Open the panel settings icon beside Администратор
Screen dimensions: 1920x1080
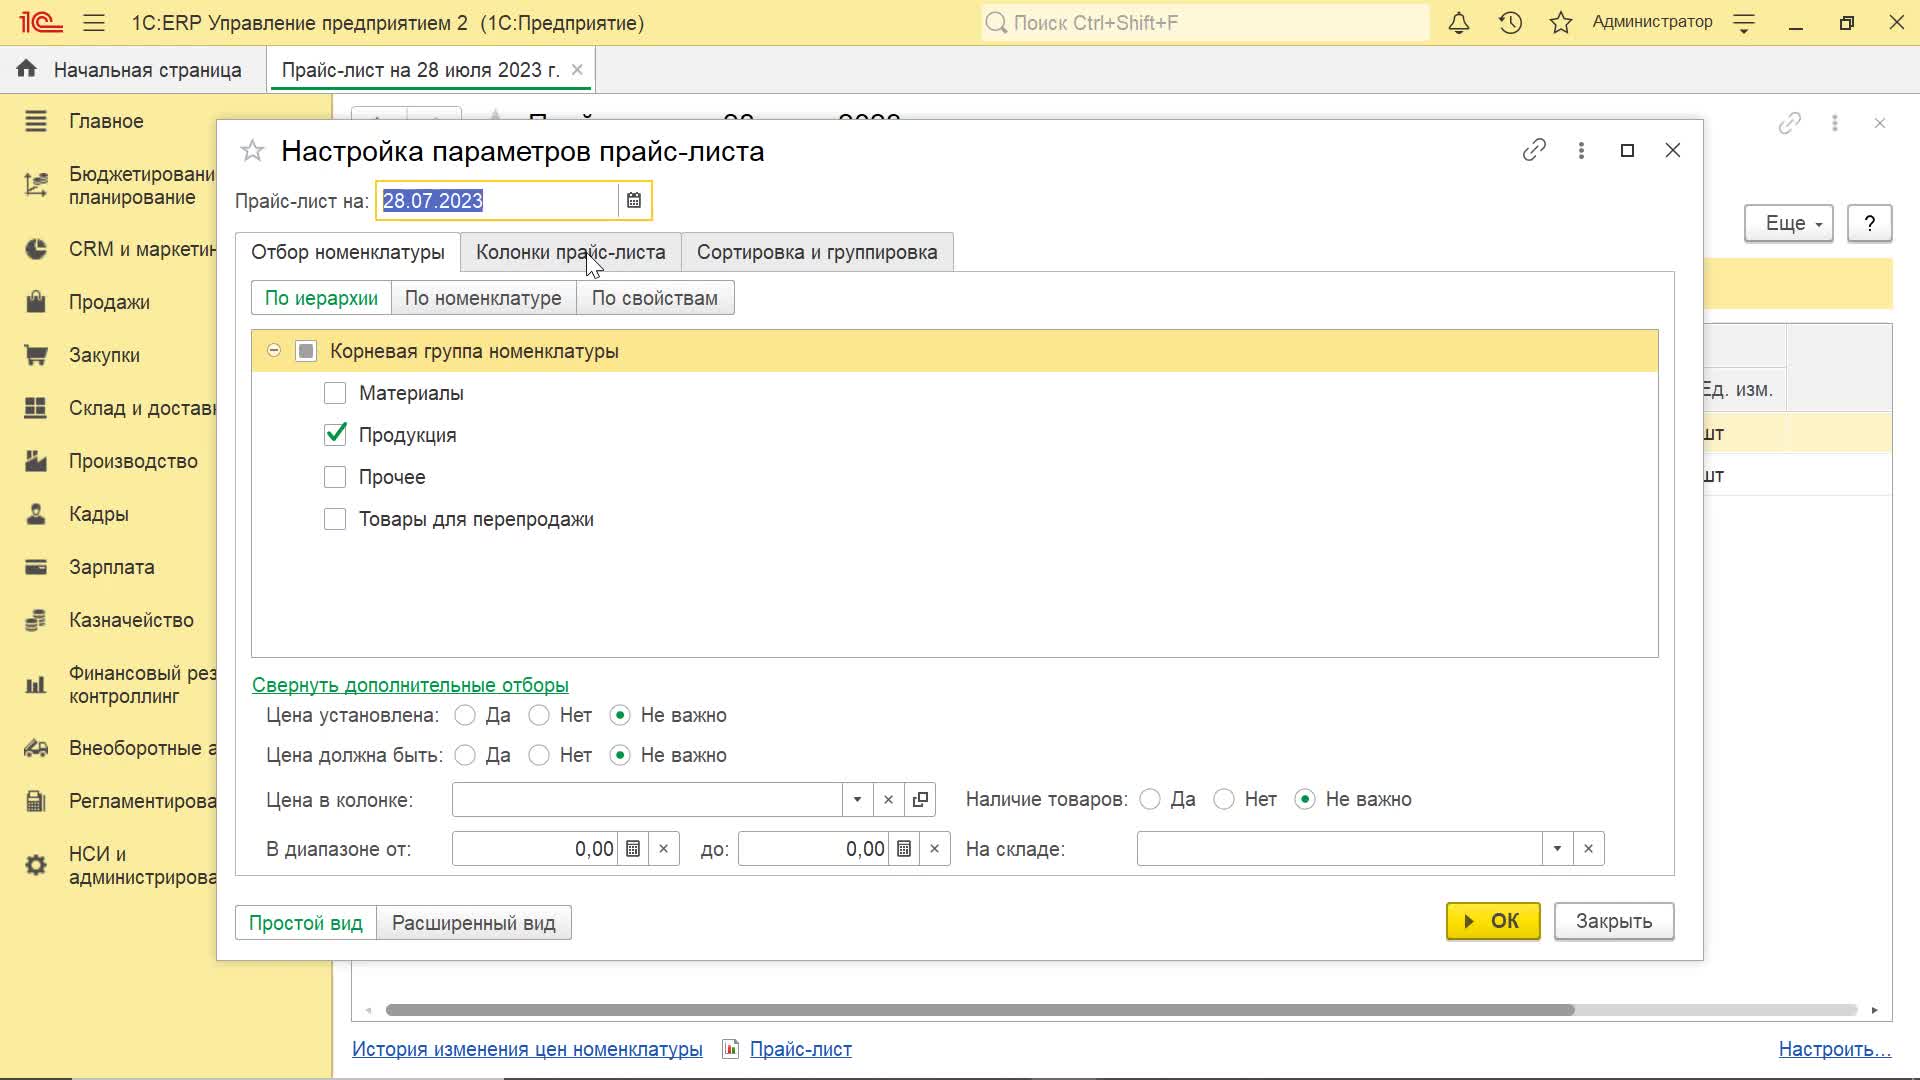pos(1744,23)
